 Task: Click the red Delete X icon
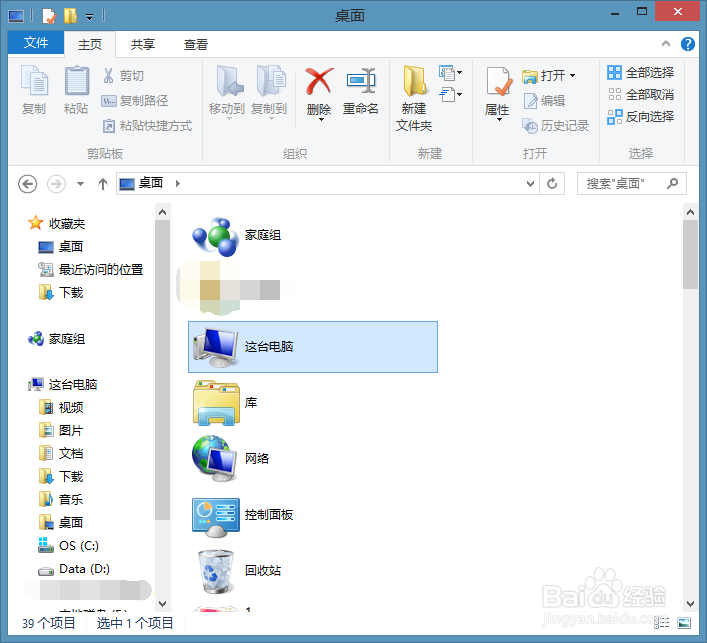click(319, 81)
